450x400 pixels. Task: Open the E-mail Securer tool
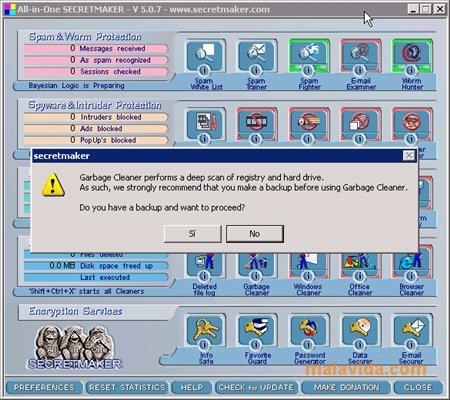[x=411, y=329]
